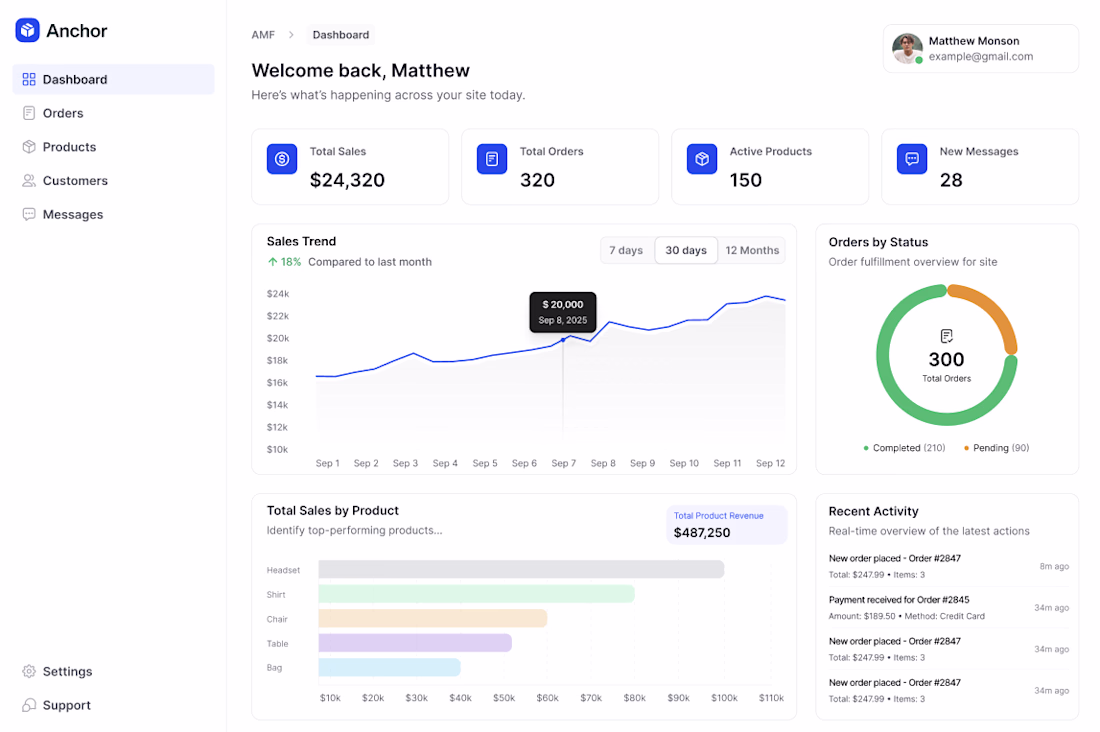Image resolution: width=1100 pixels, height=732 pixels.
Task: Click the Pending (90) legend entry
Action: (996, 448)
